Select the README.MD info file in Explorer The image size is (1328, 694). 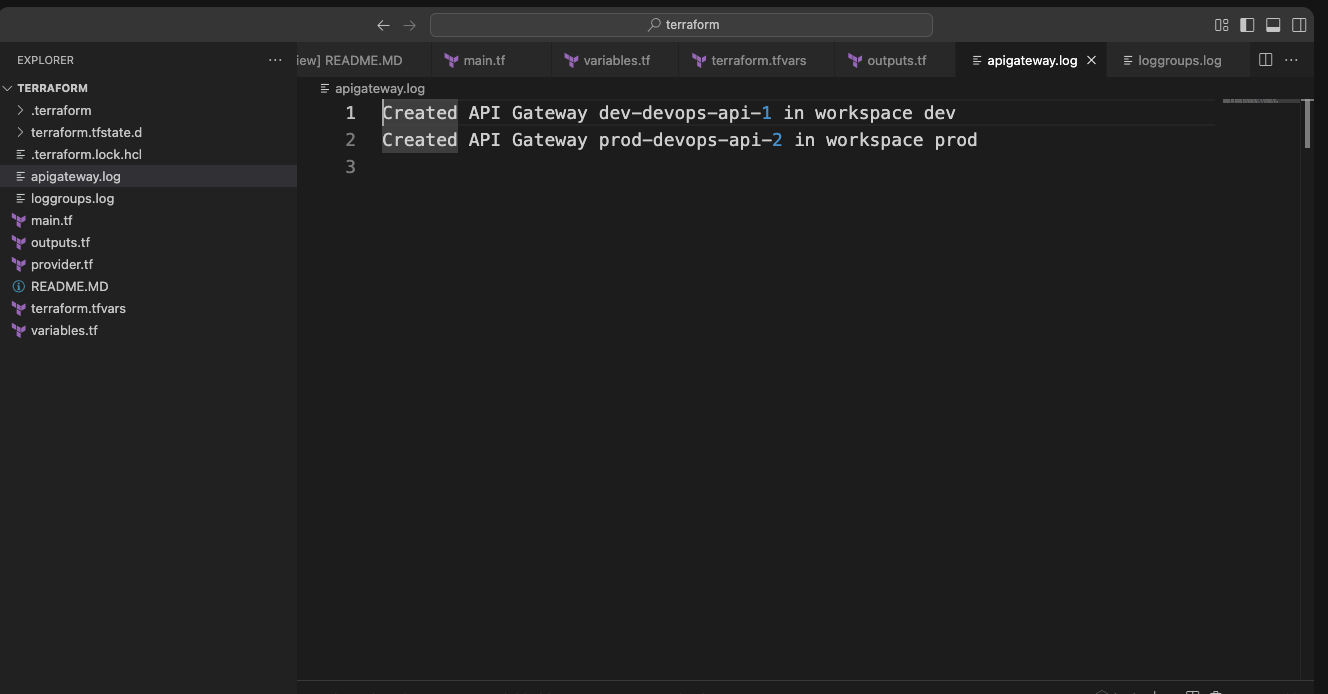(69, 286)
